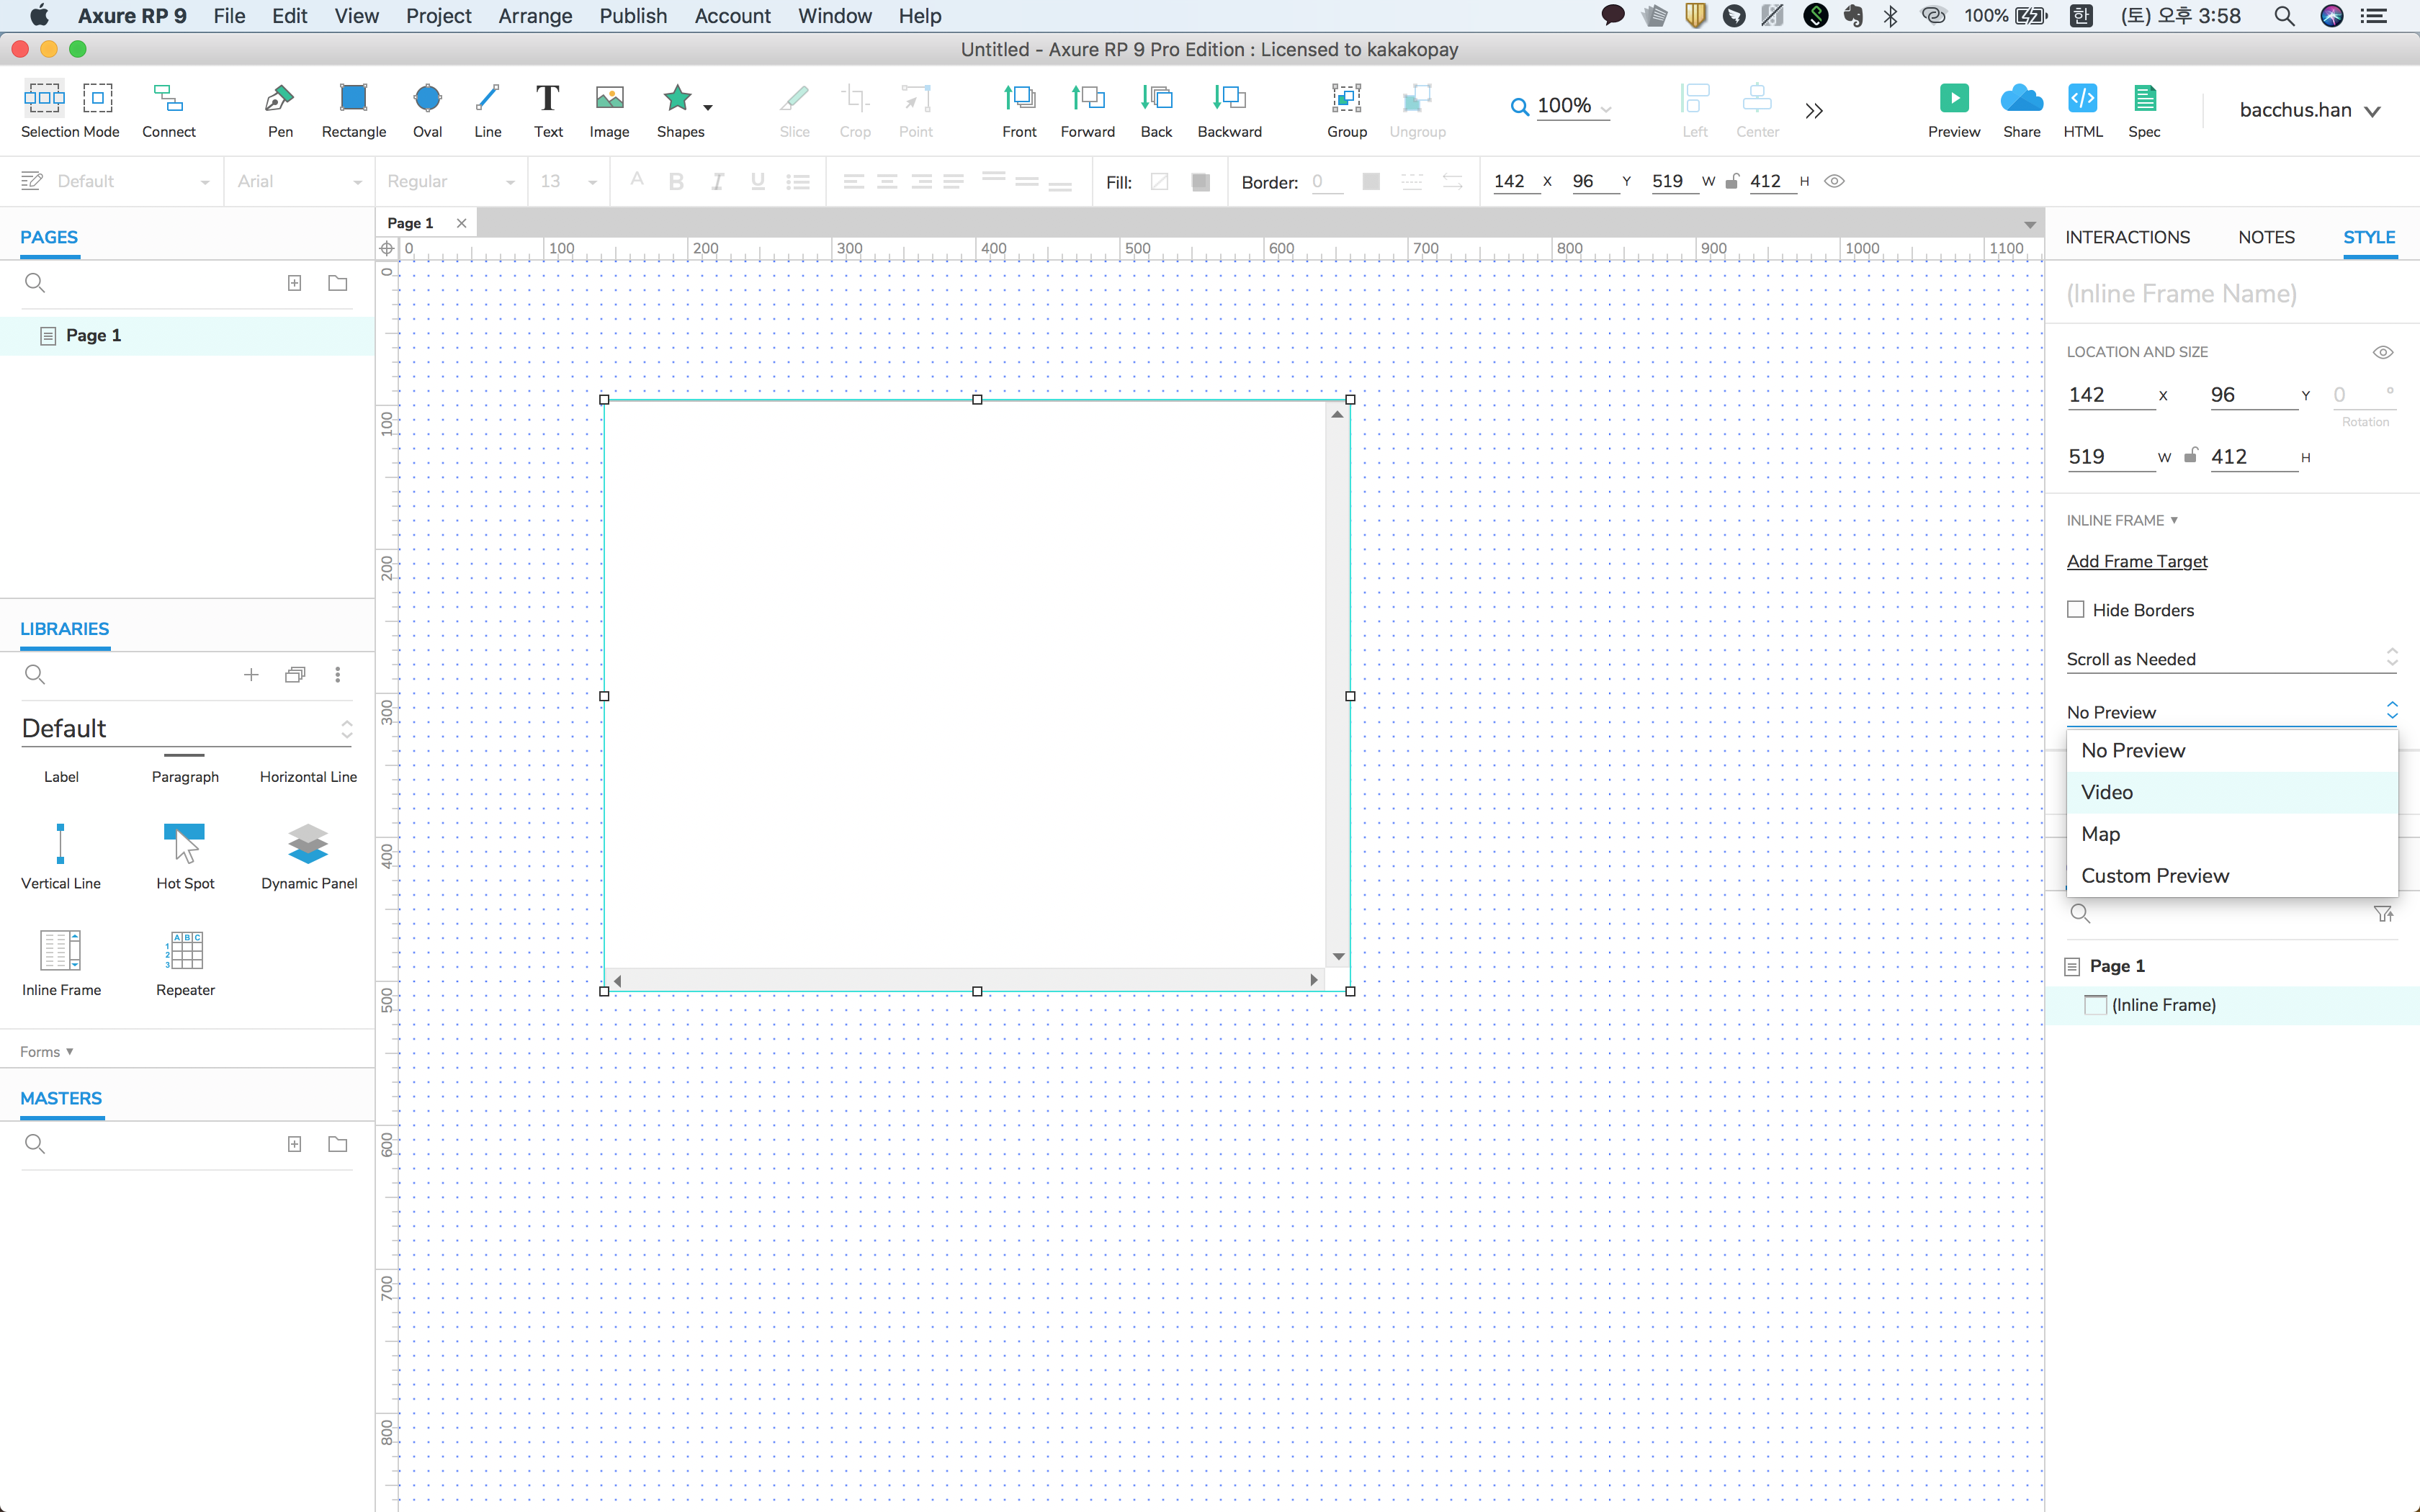Enable the Hide Borders checkbox

click(x=2076, y=609)
